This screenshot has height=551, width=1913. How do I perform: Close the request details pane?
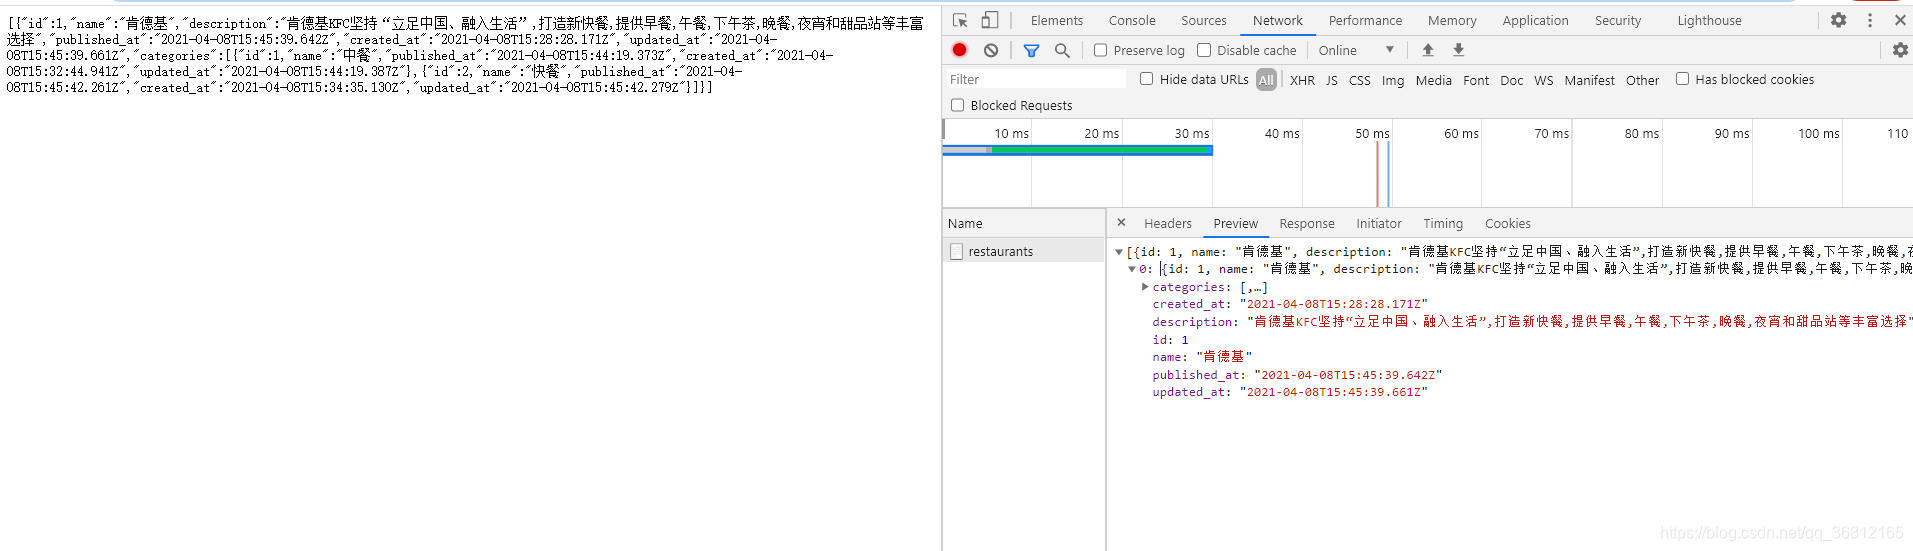(x=1121, y=223)
